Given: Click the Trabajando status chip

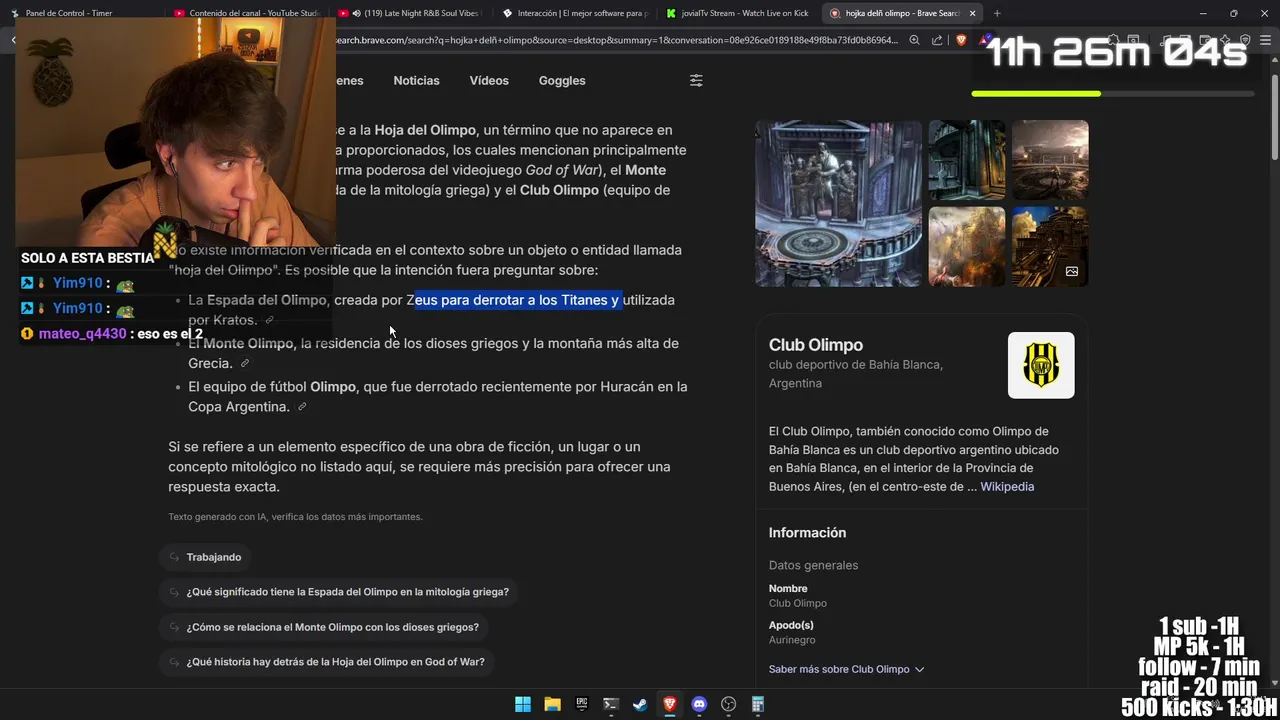Looking at the screenshot, I should click(x=205, y=557).
